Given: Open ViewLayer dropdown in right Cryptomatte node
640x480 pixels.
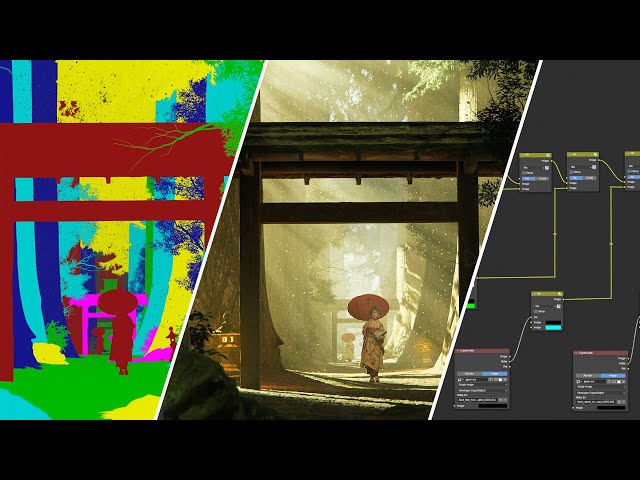Looking at the screenshot, I should click(x=601, y=393).
